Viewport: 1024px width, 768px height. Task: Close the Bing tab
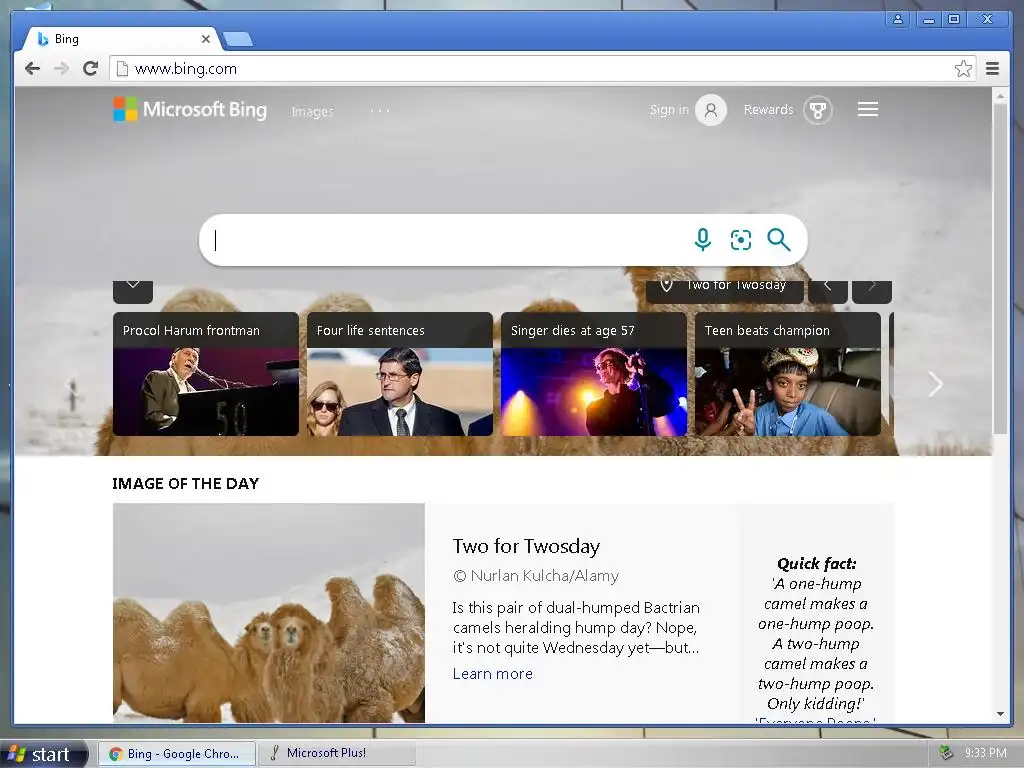click(x=206, y=39)
